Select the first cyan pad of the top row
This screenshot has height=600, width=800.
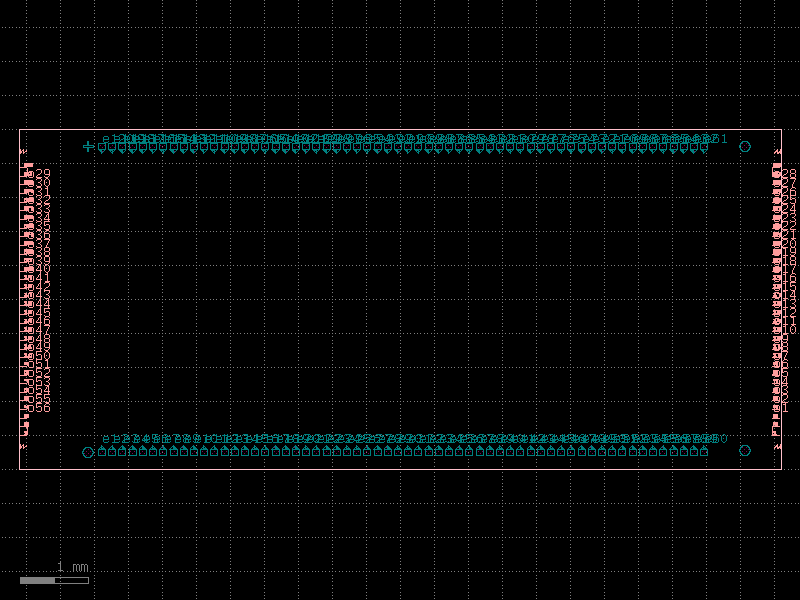(102, 148)
